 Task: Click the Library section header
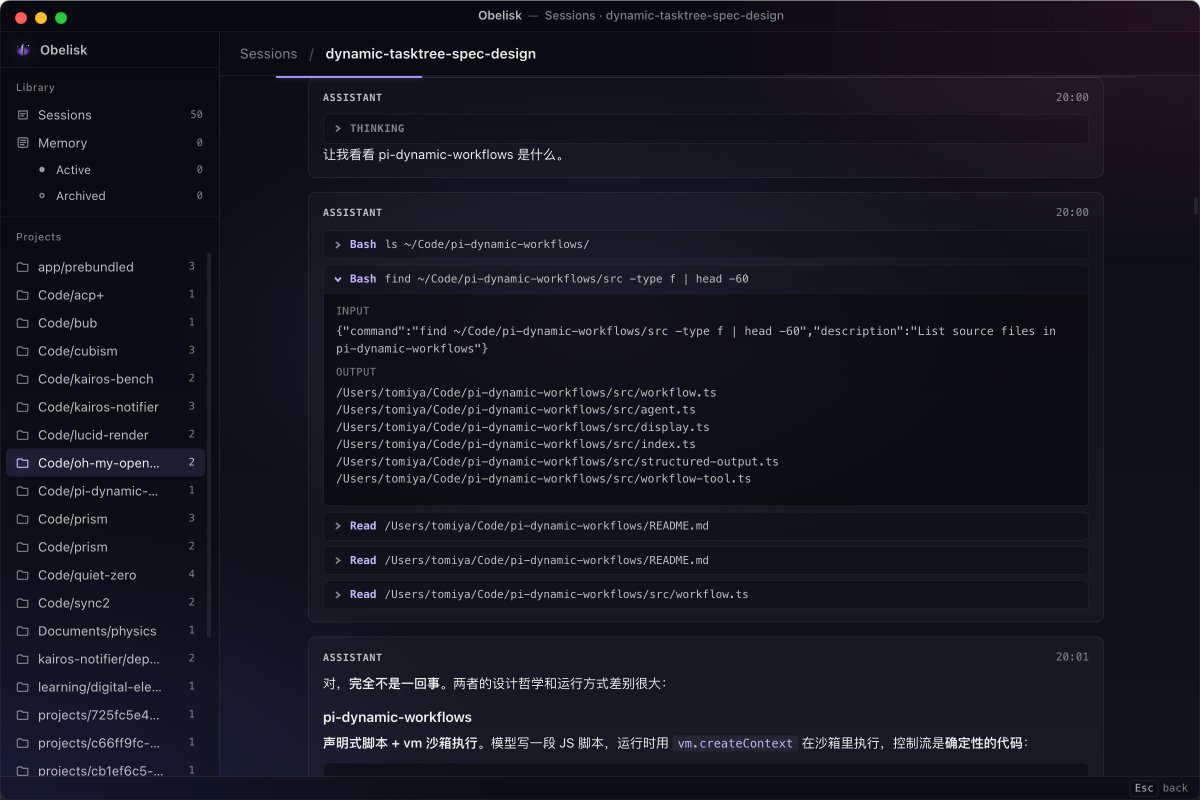click(x=35, y=87)
